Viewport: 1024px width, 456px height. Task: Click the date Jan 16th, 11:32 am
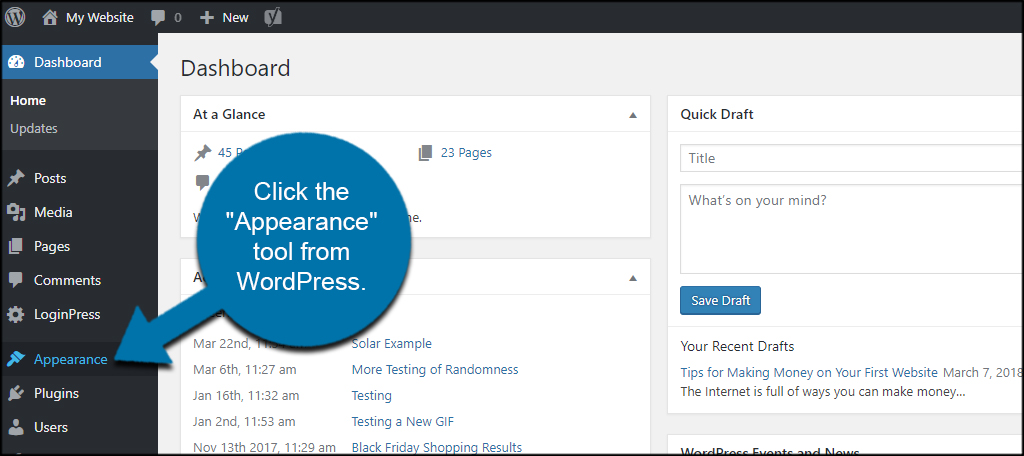pyautogui.click(x=246, y=396)
